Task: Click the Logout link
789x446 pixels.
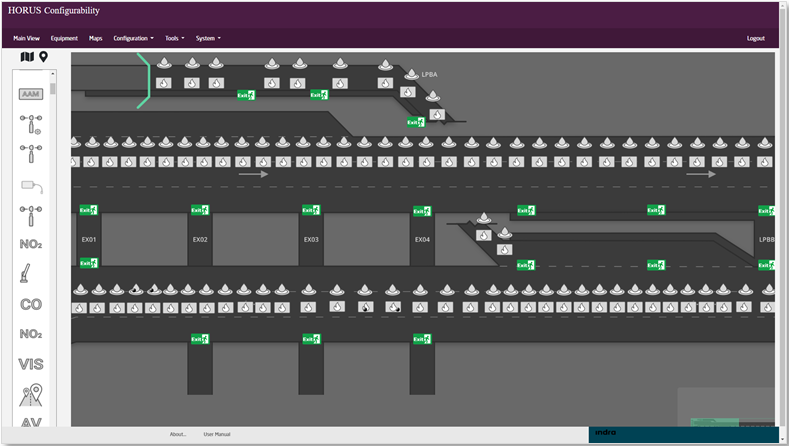Action: coord(755,38)
